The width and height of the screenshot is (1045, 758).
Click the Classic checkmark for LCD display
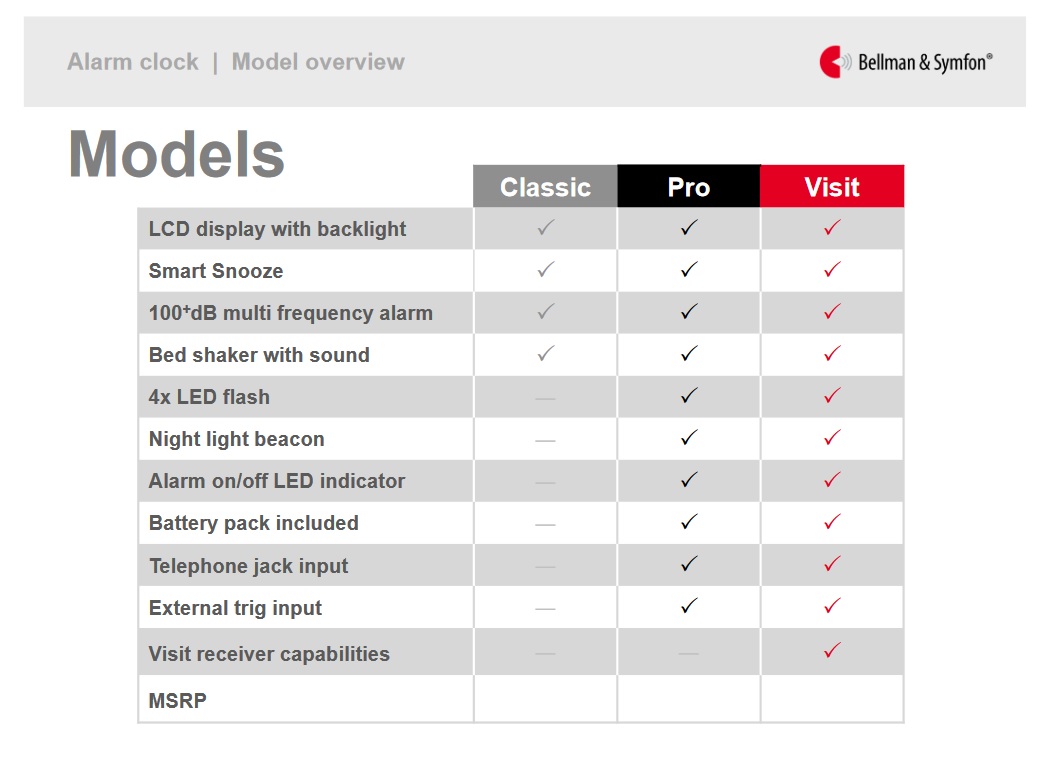(x=546, y=228)
